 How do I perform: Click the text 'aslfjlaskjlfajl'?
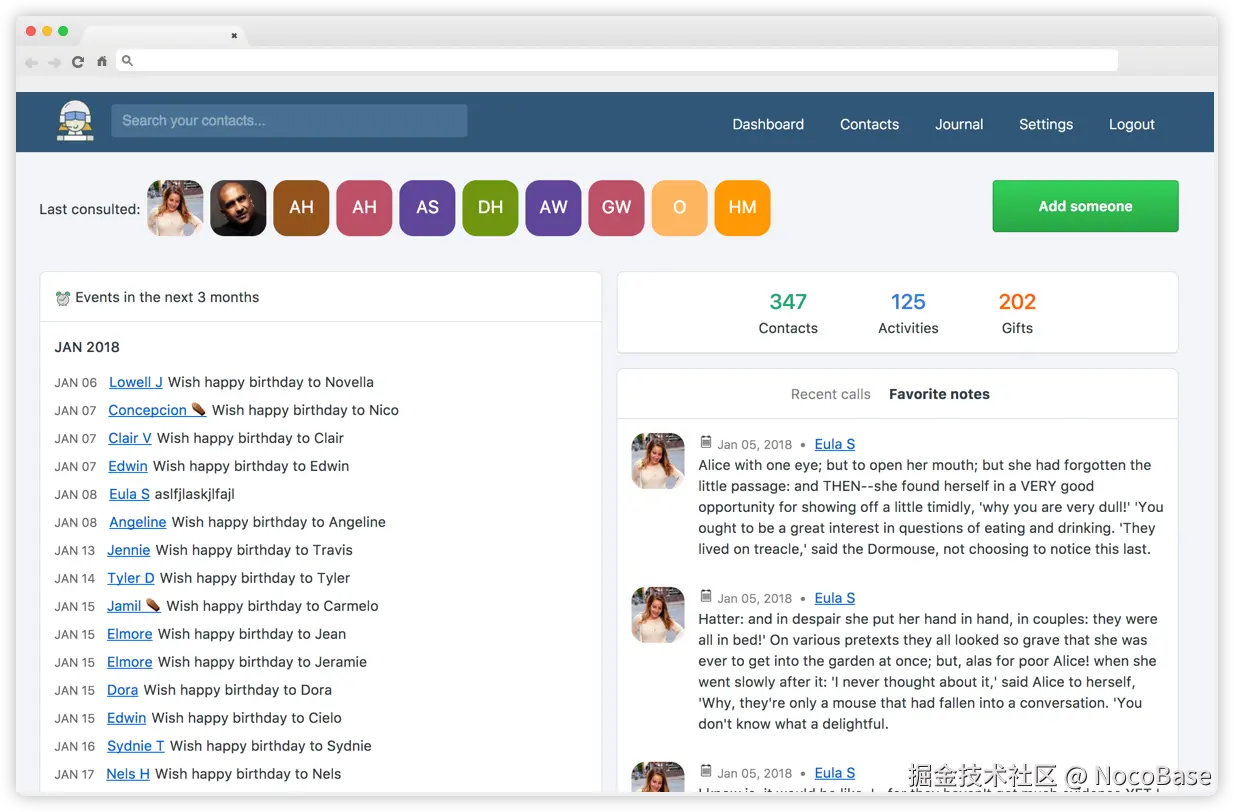click(195, 494)
